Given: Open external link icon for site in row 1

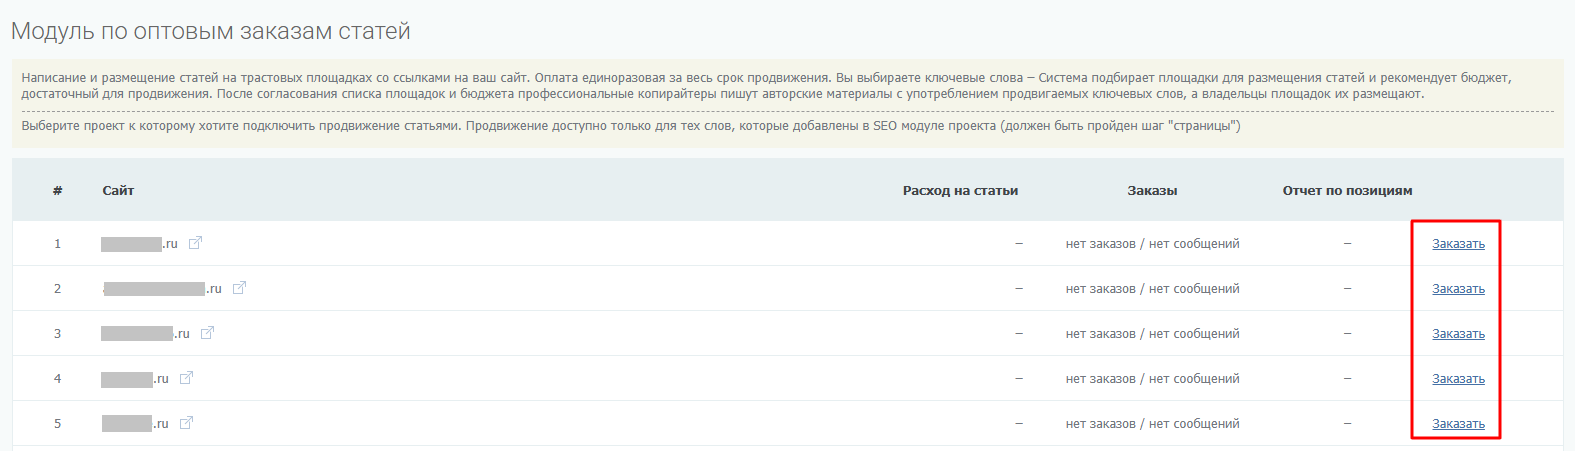Looking at the screenshot, I should (195, 243).
